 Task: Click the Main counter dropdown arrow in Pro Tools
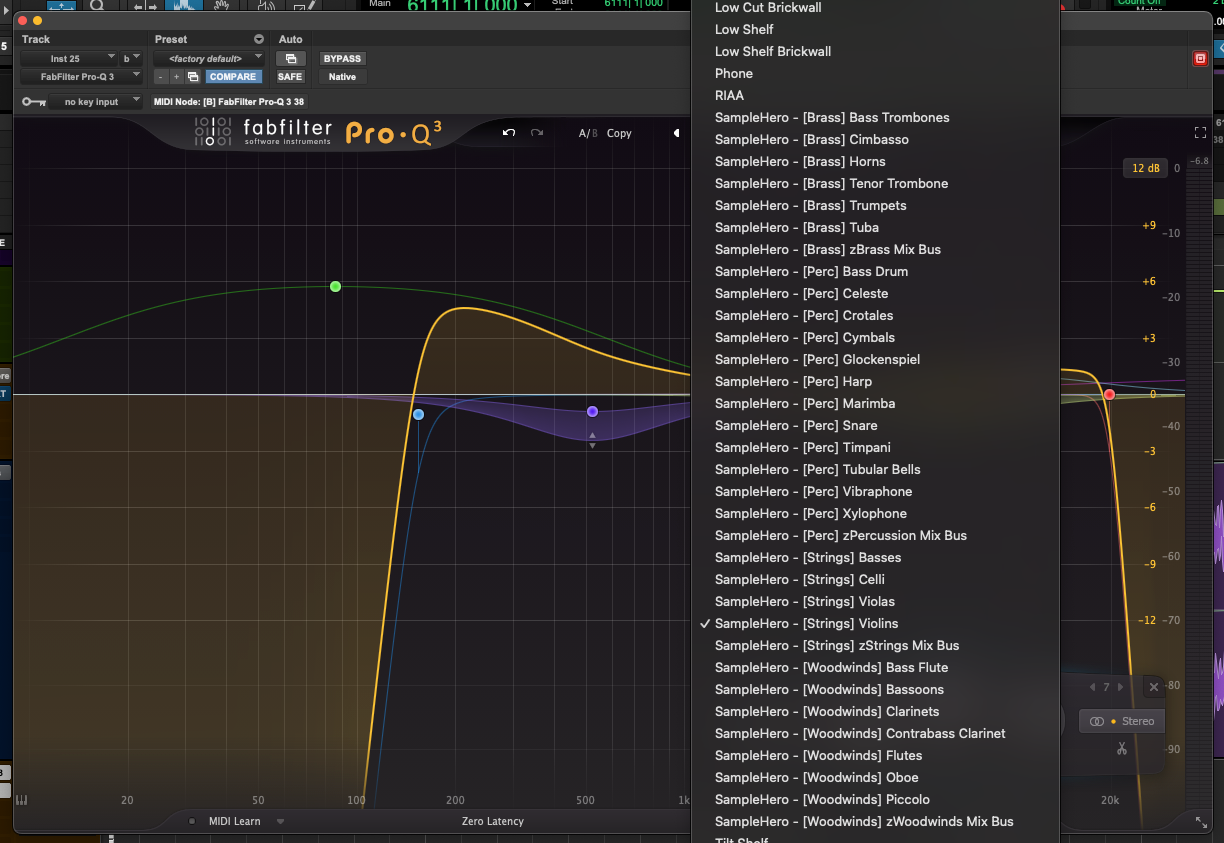coord(528,5)
